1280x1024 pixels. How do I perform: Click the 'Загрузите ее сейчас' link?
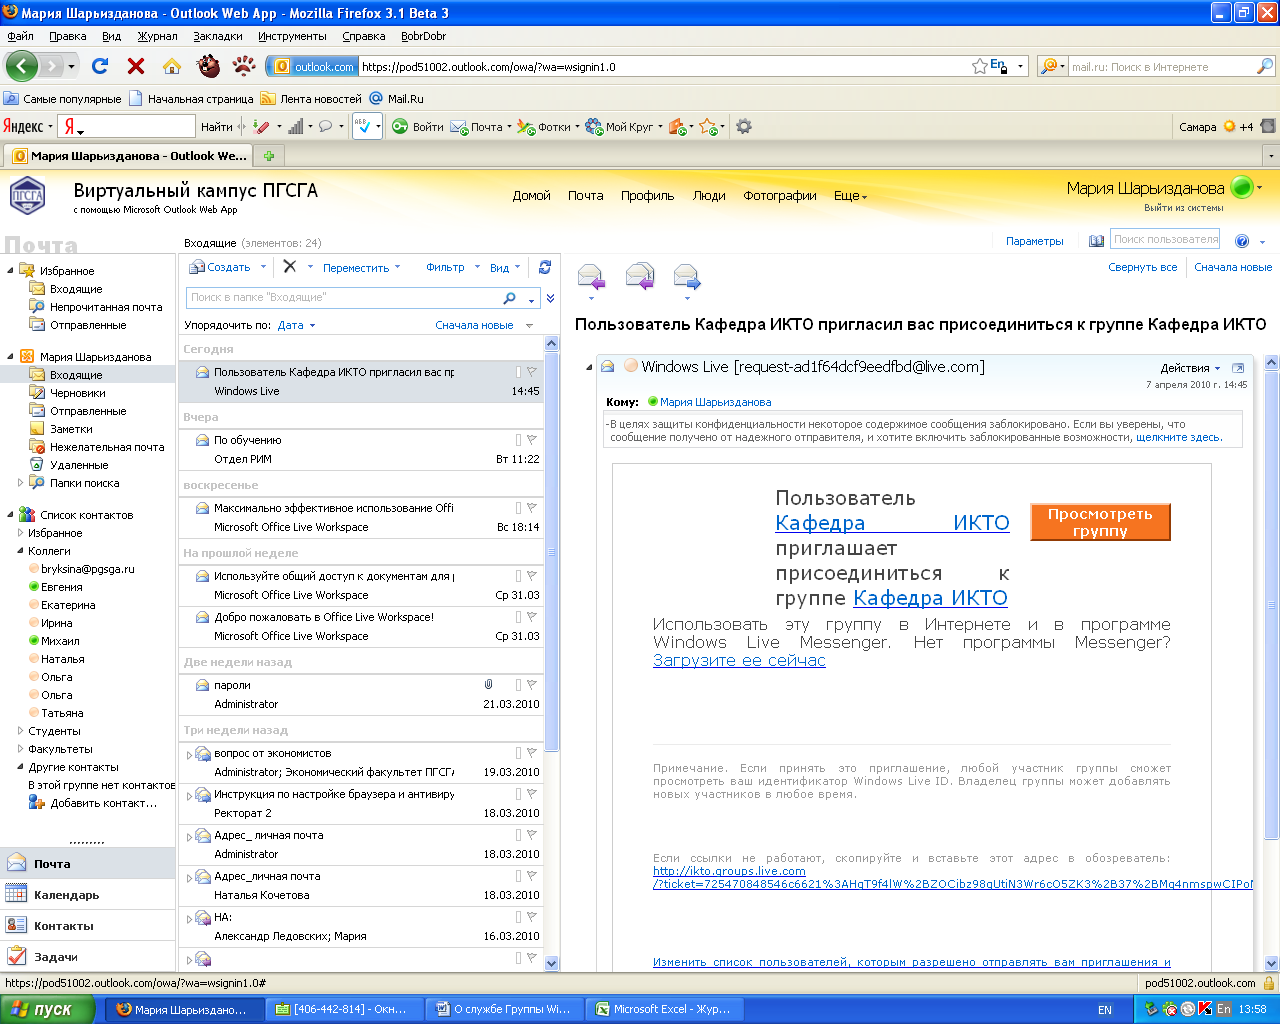(739, 660)
